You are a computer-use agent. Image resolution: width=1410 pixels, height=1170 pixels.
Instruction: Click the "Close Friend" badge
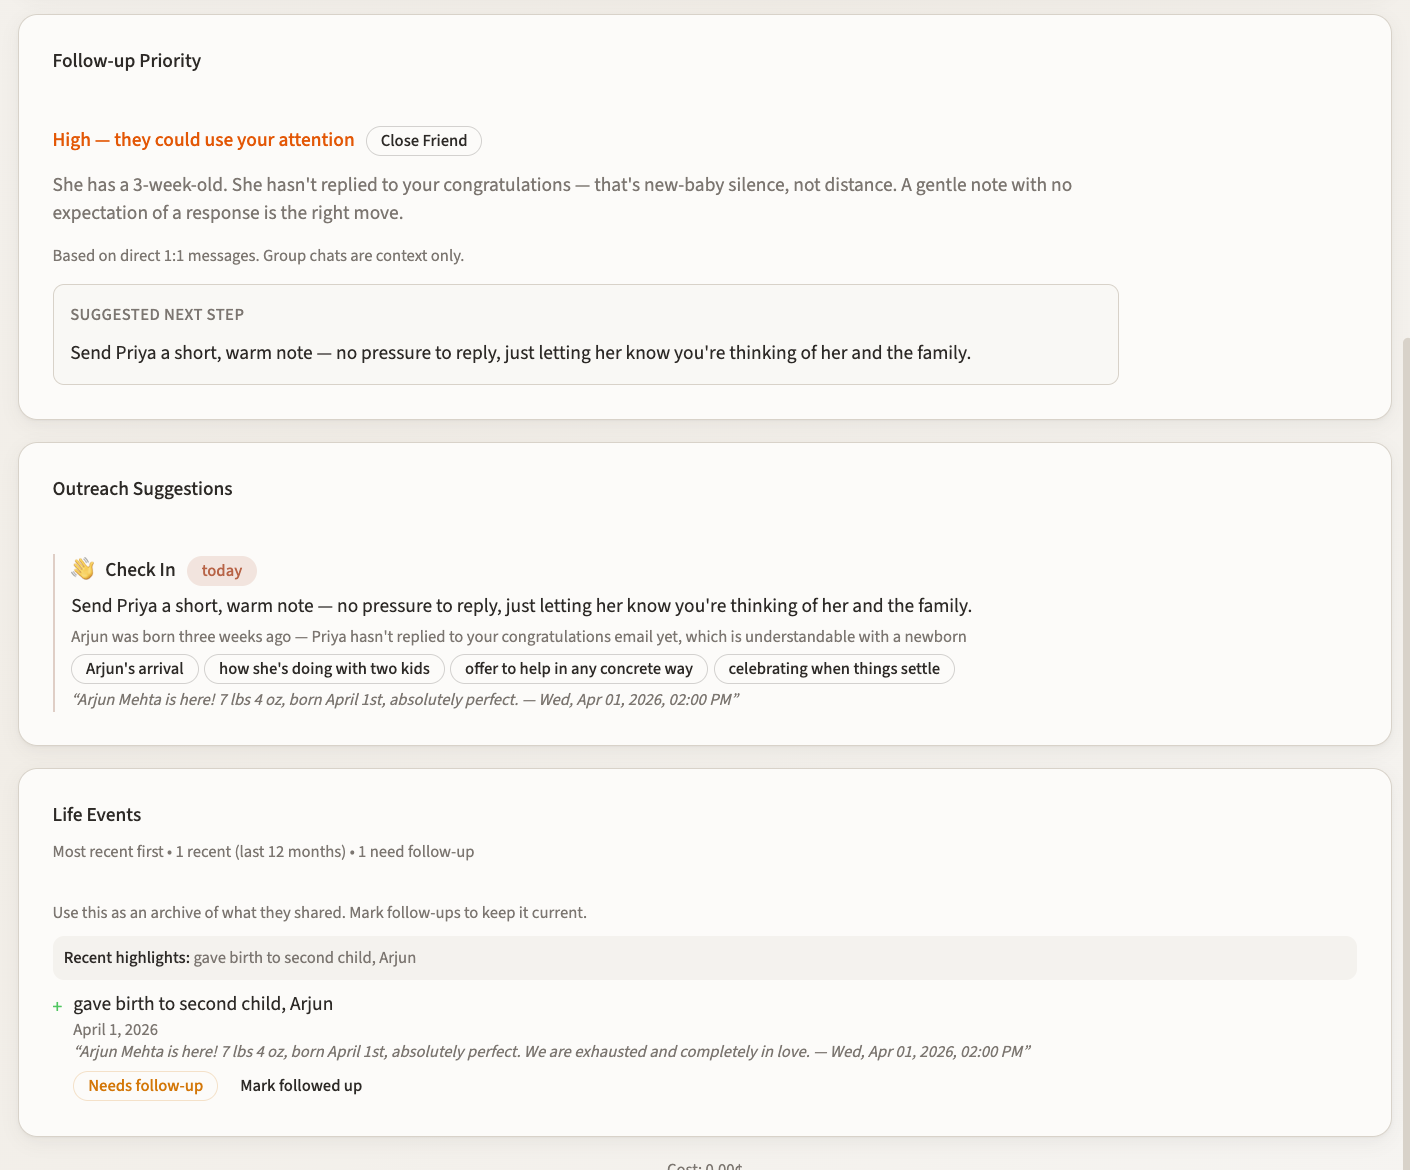coord(423,140)
